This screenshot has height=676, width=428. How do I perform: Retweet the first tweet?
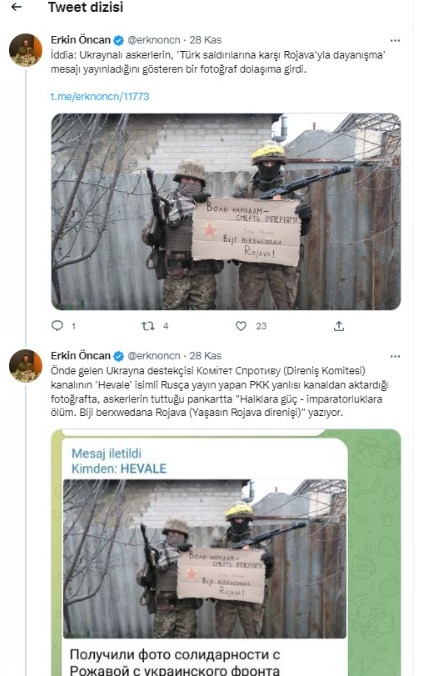[x=148, y=326]
